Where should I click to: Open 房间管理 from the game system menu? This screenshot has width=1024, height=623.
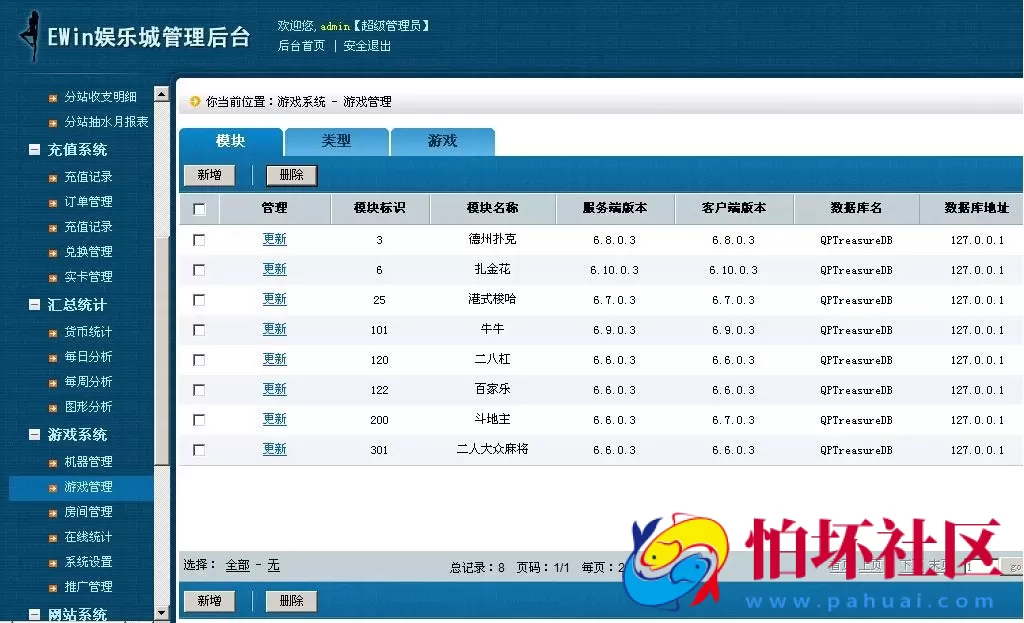click(x=89, y=511)
